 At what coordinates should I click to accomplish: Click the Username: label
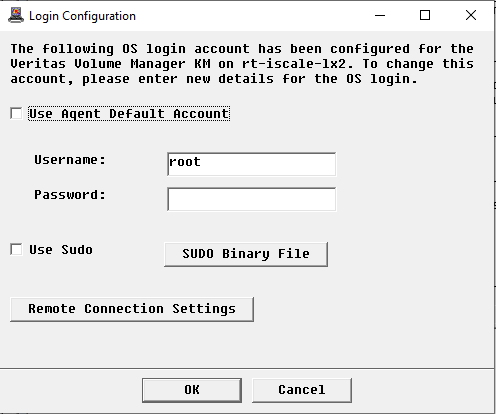click(x=70, y=160)
